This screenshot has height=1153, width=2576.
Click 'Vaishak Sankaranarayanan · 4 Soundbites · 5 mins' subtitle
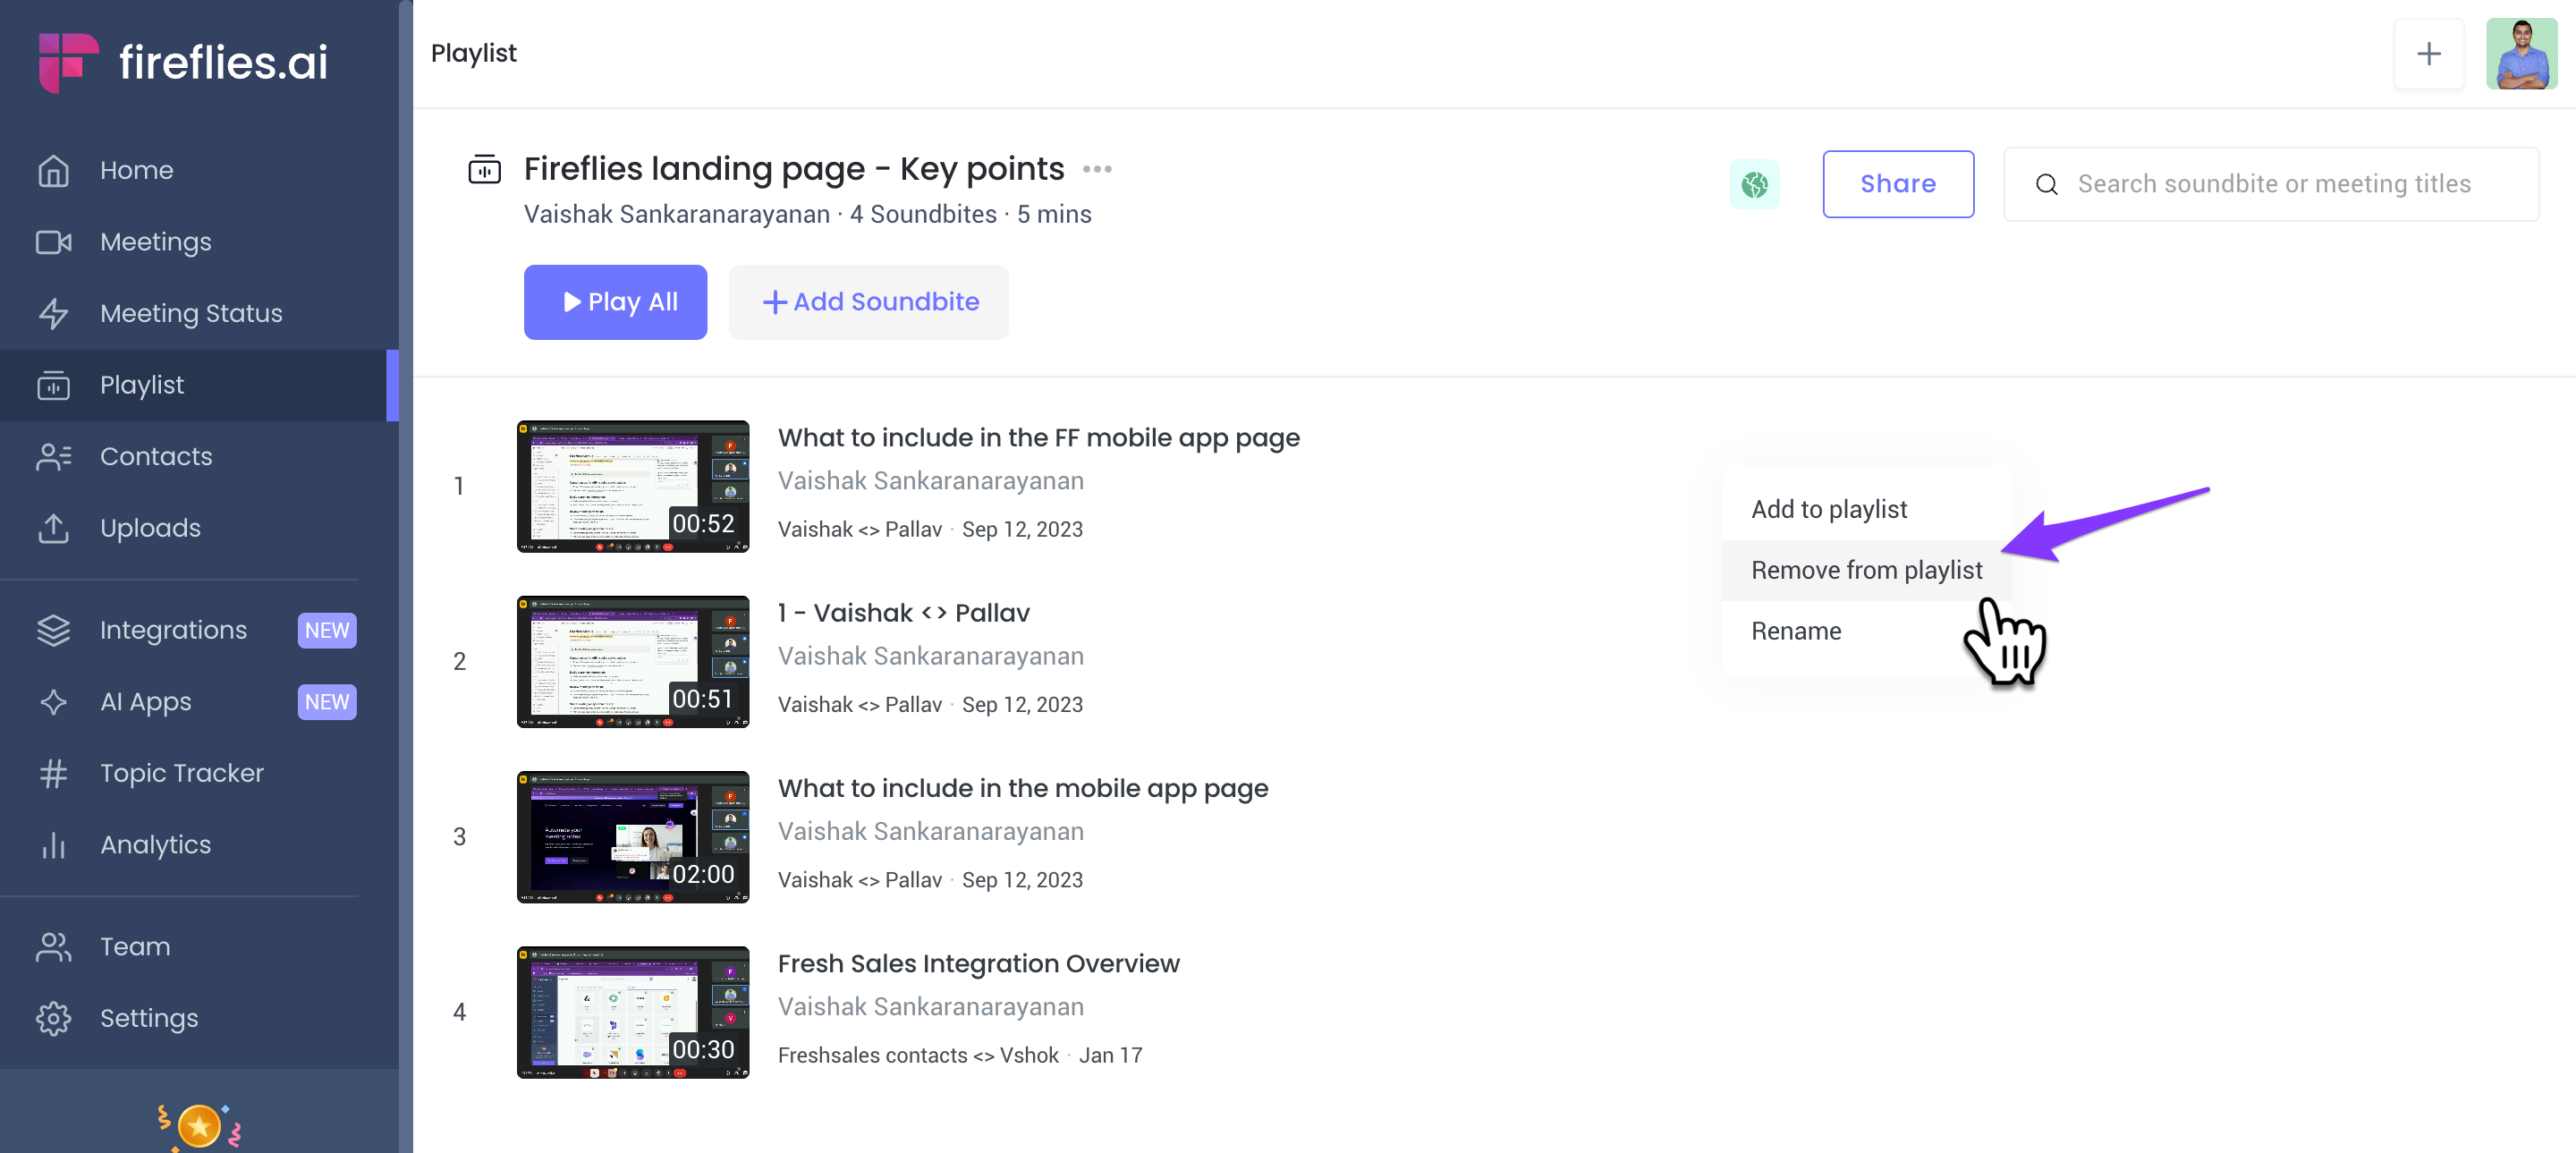(808, 215)
